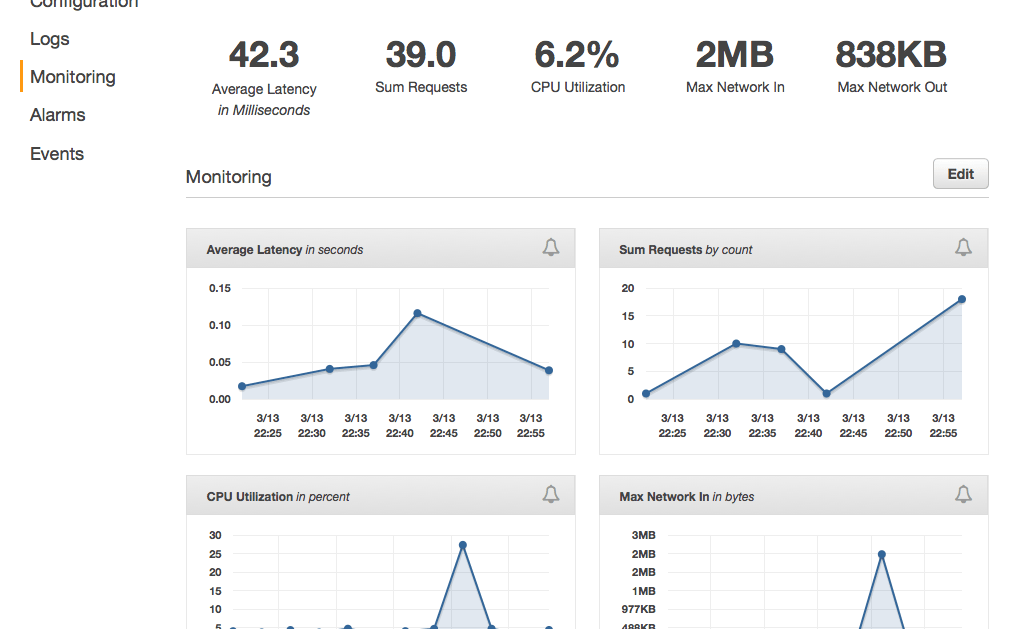Go to Alarms in the sidebar

click(x=58, y=115)
